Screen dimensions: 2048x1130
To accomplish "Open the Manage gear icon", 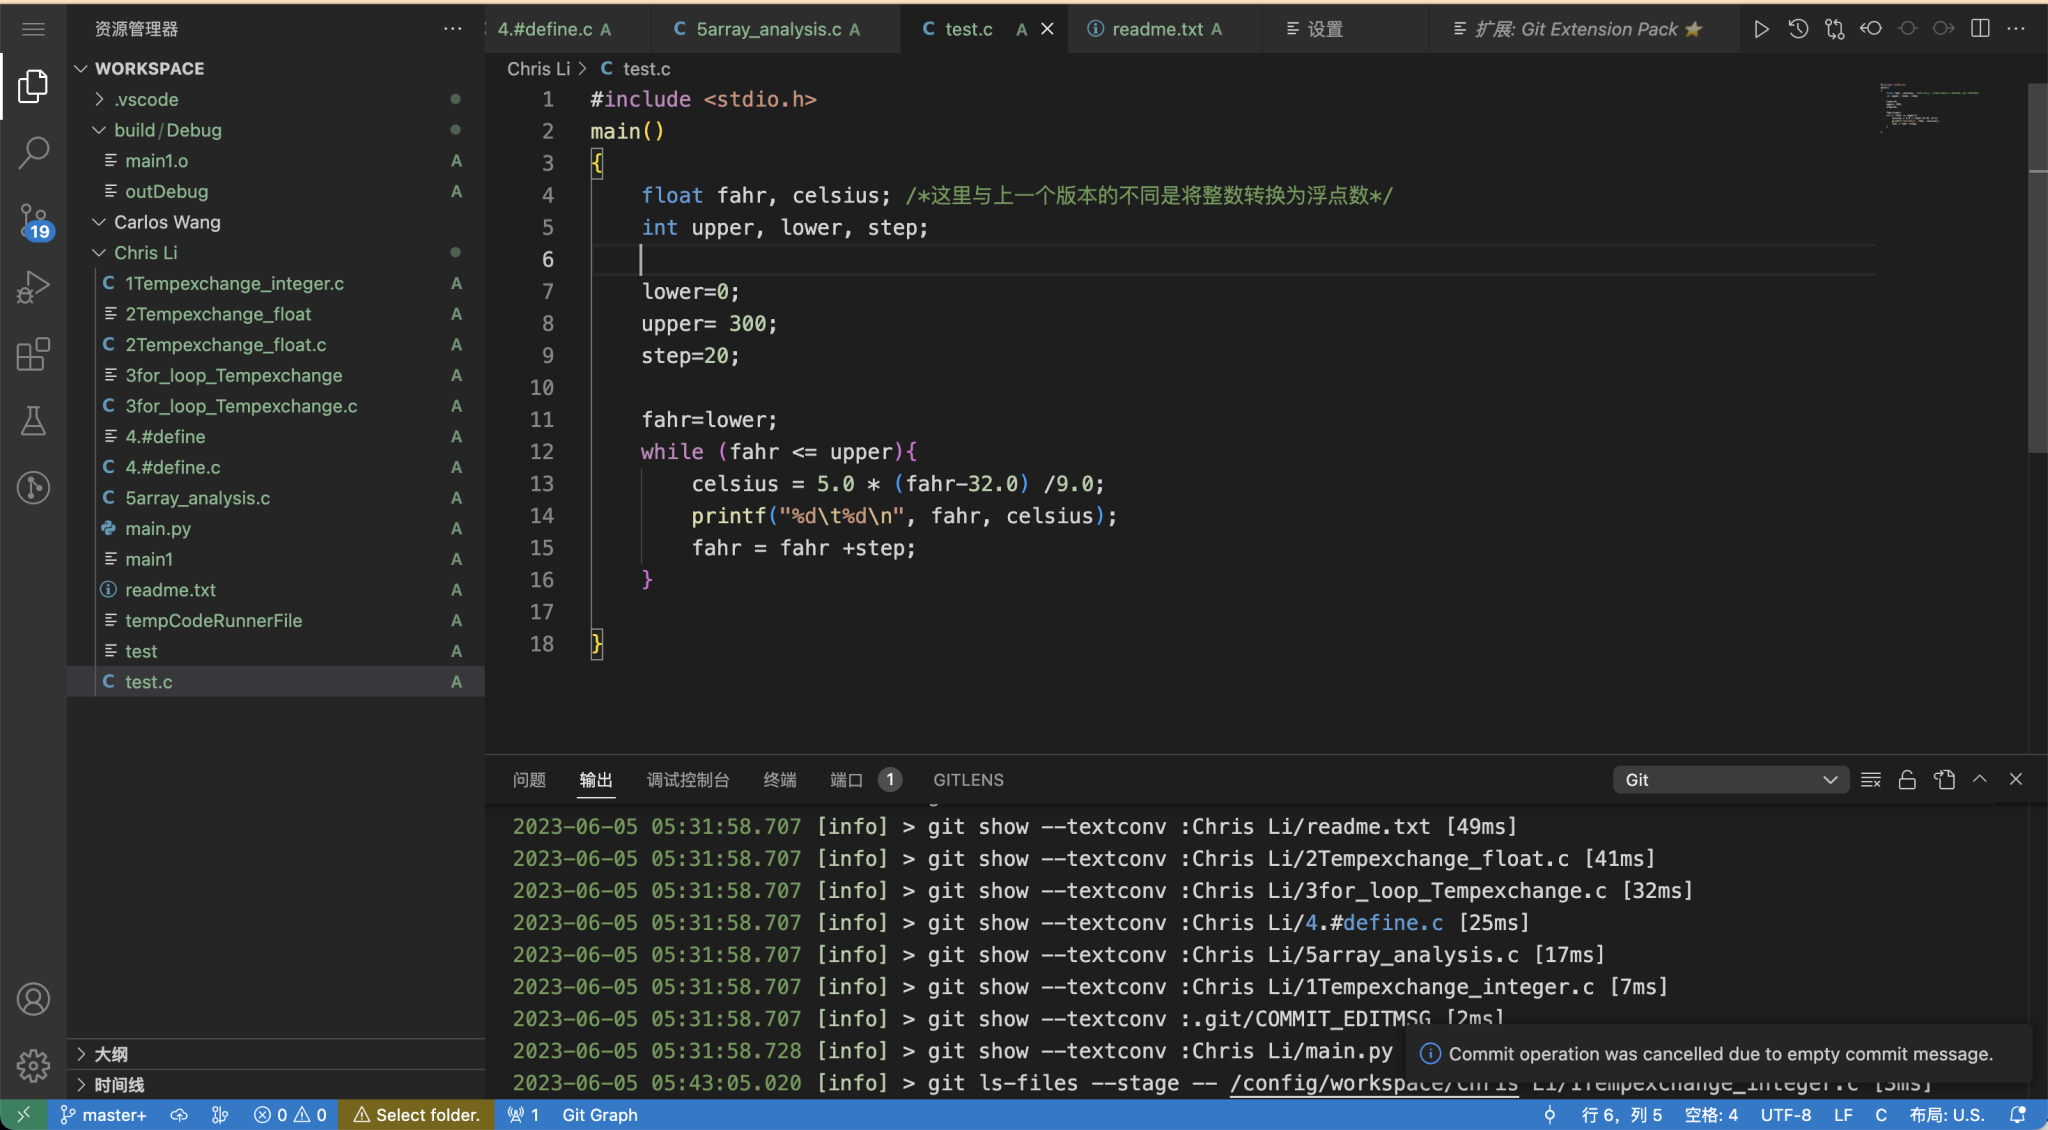I will 33,1065.
